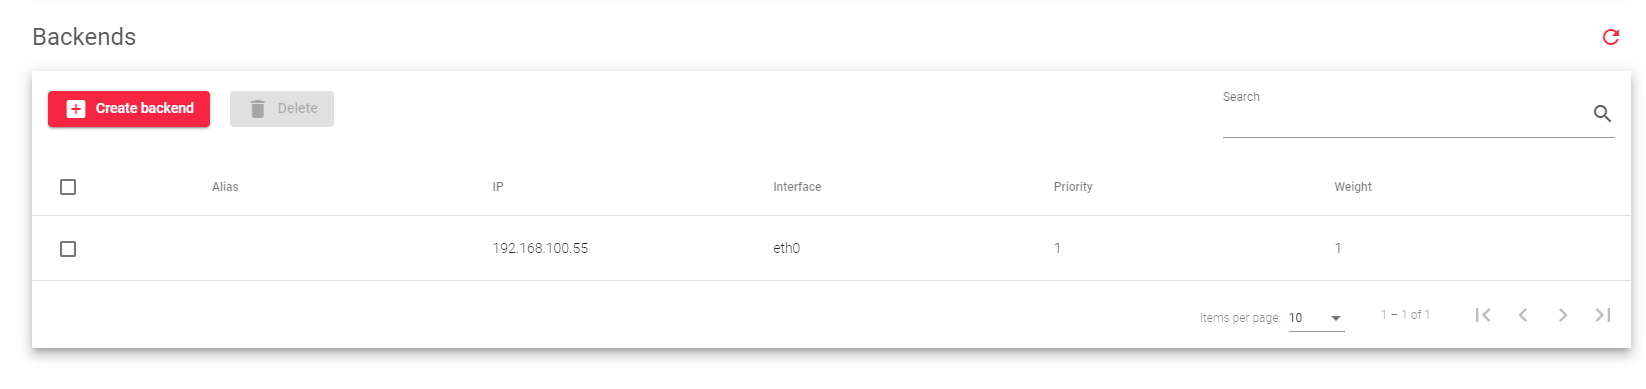The height and width of the screenshot is (389, 1646).
Task: Sort by Weight column header
Action: coord(1353,187)
